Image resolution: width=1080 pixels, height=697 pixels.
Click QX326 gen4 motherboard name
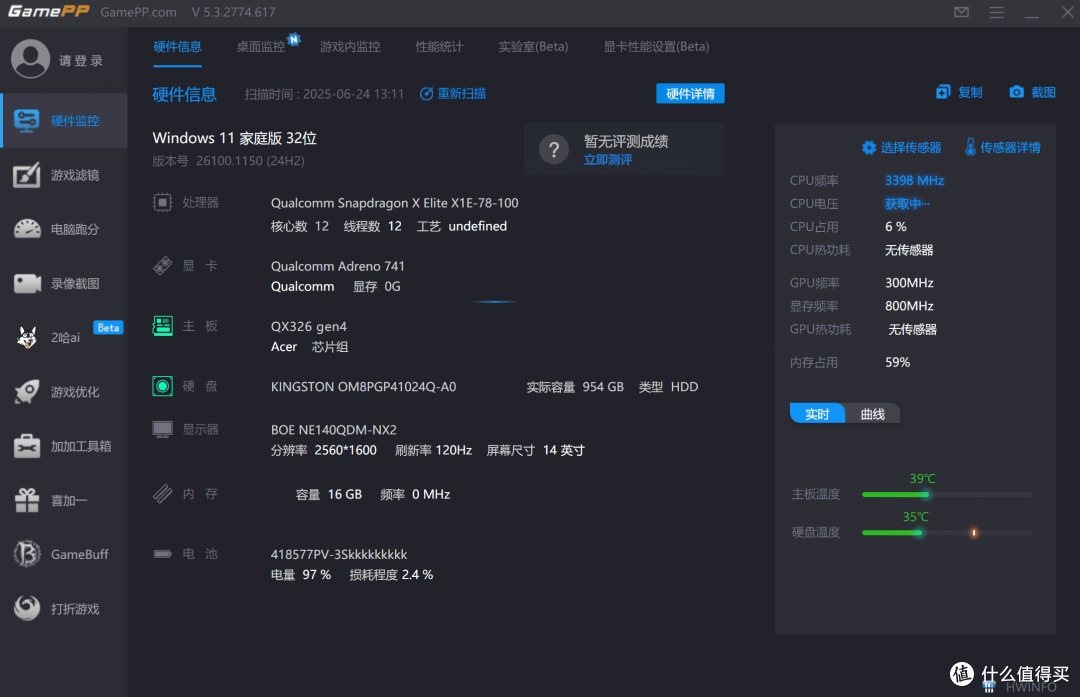coord(309,326)
